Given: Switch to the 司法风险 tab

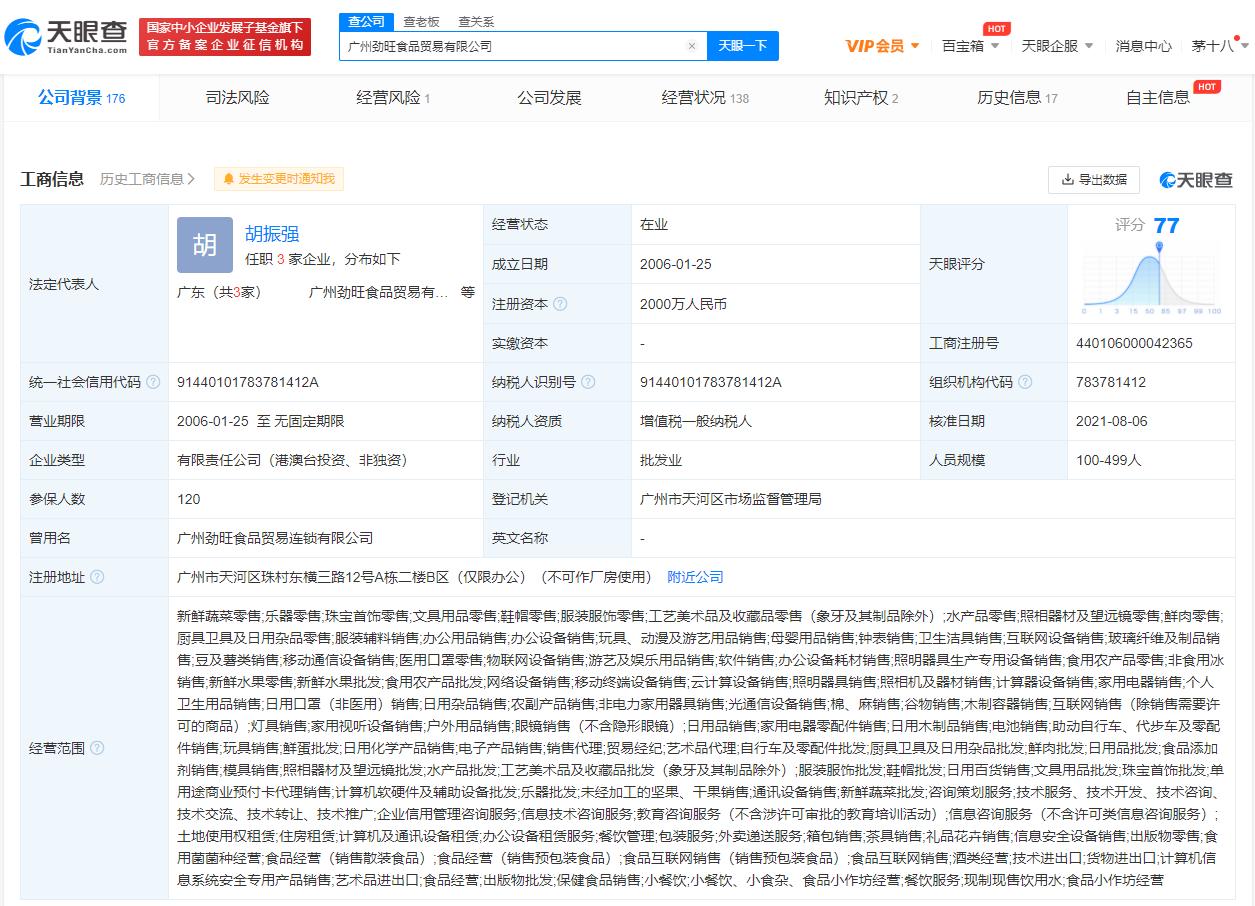Looking at the screenshot, I should click(x=236, y=98).
